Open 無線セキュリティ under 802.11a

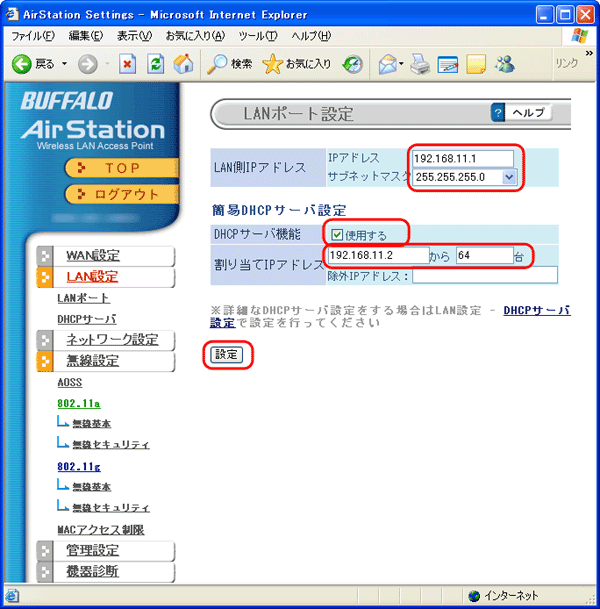(x=111, y=444)
